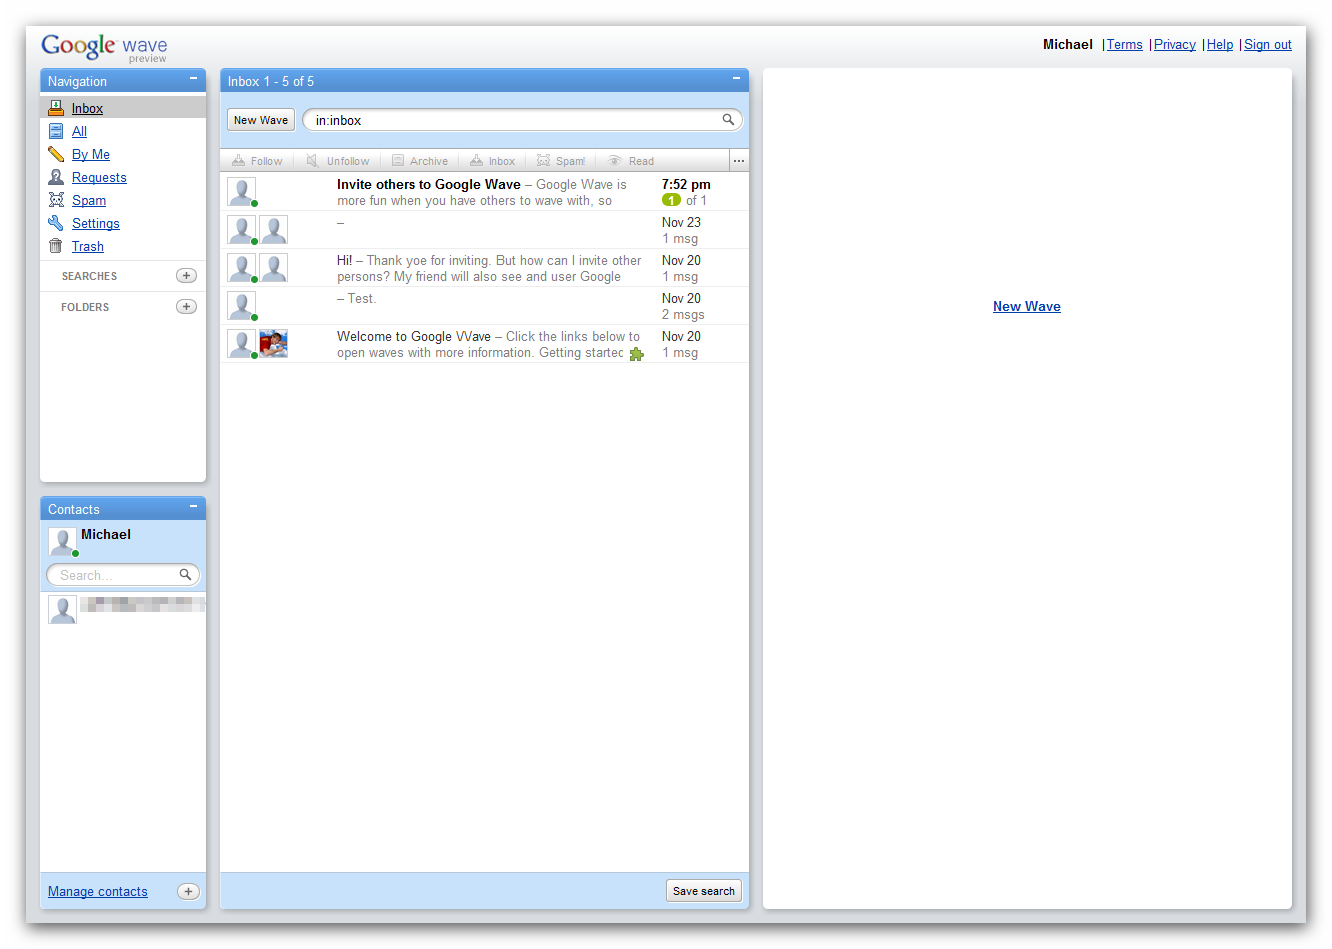
Task: Open the "Invite others to Google Wave" wave
Action: tap(484, 192)
